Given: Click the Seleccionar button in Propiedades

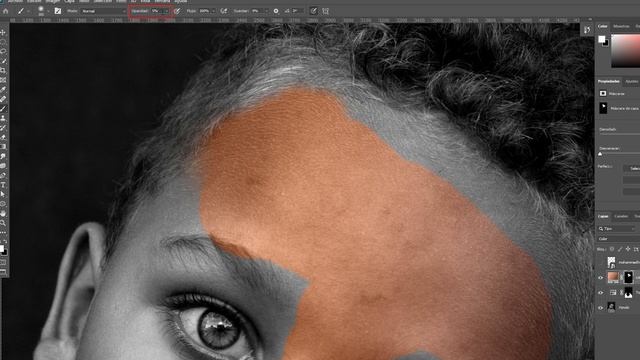Looking at the screenshot, I should [x=632, y=168].
